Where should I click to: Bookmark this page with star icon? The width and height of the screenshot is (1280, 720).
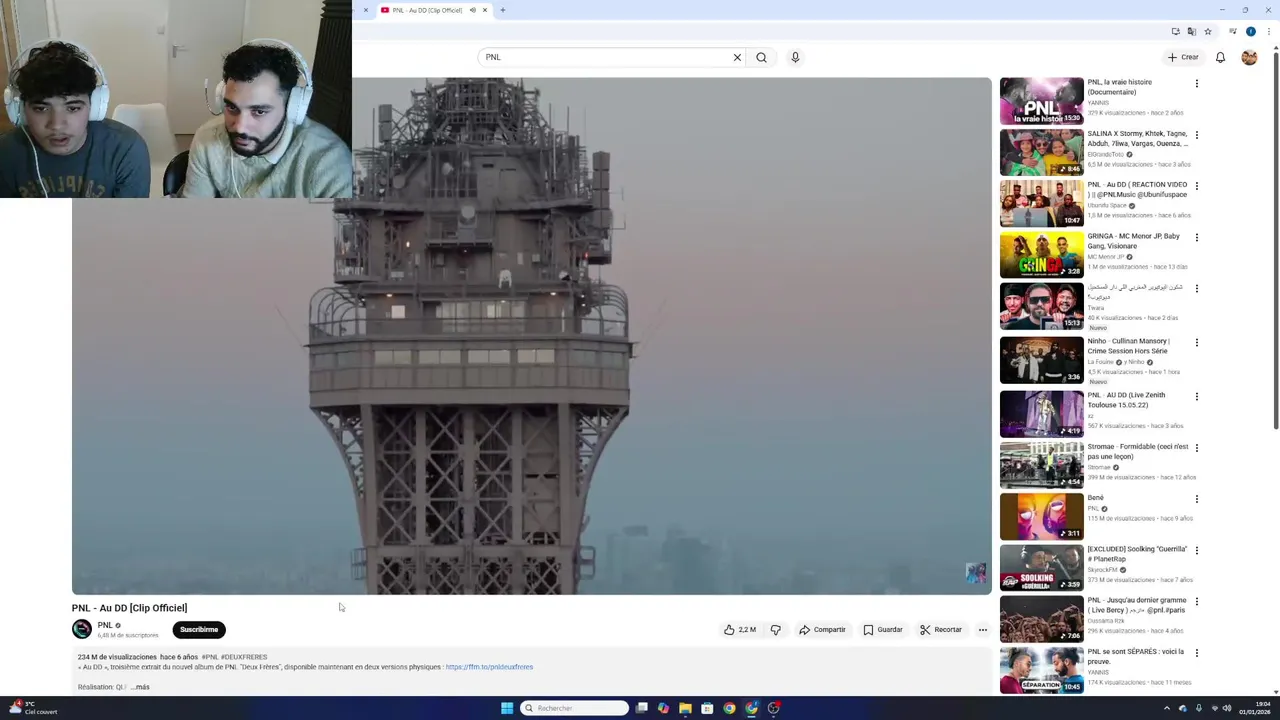1208,32
